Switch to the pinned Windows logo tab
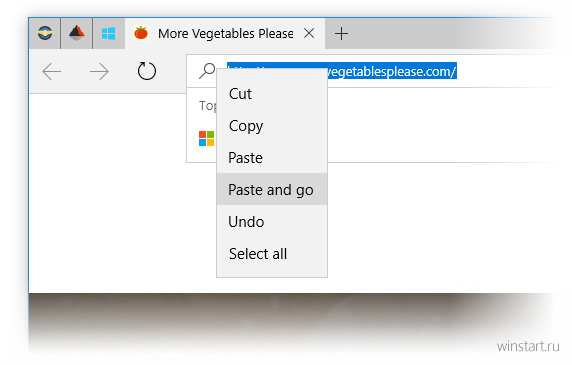Viewport: 572px width, 365px height. point(108,33)
